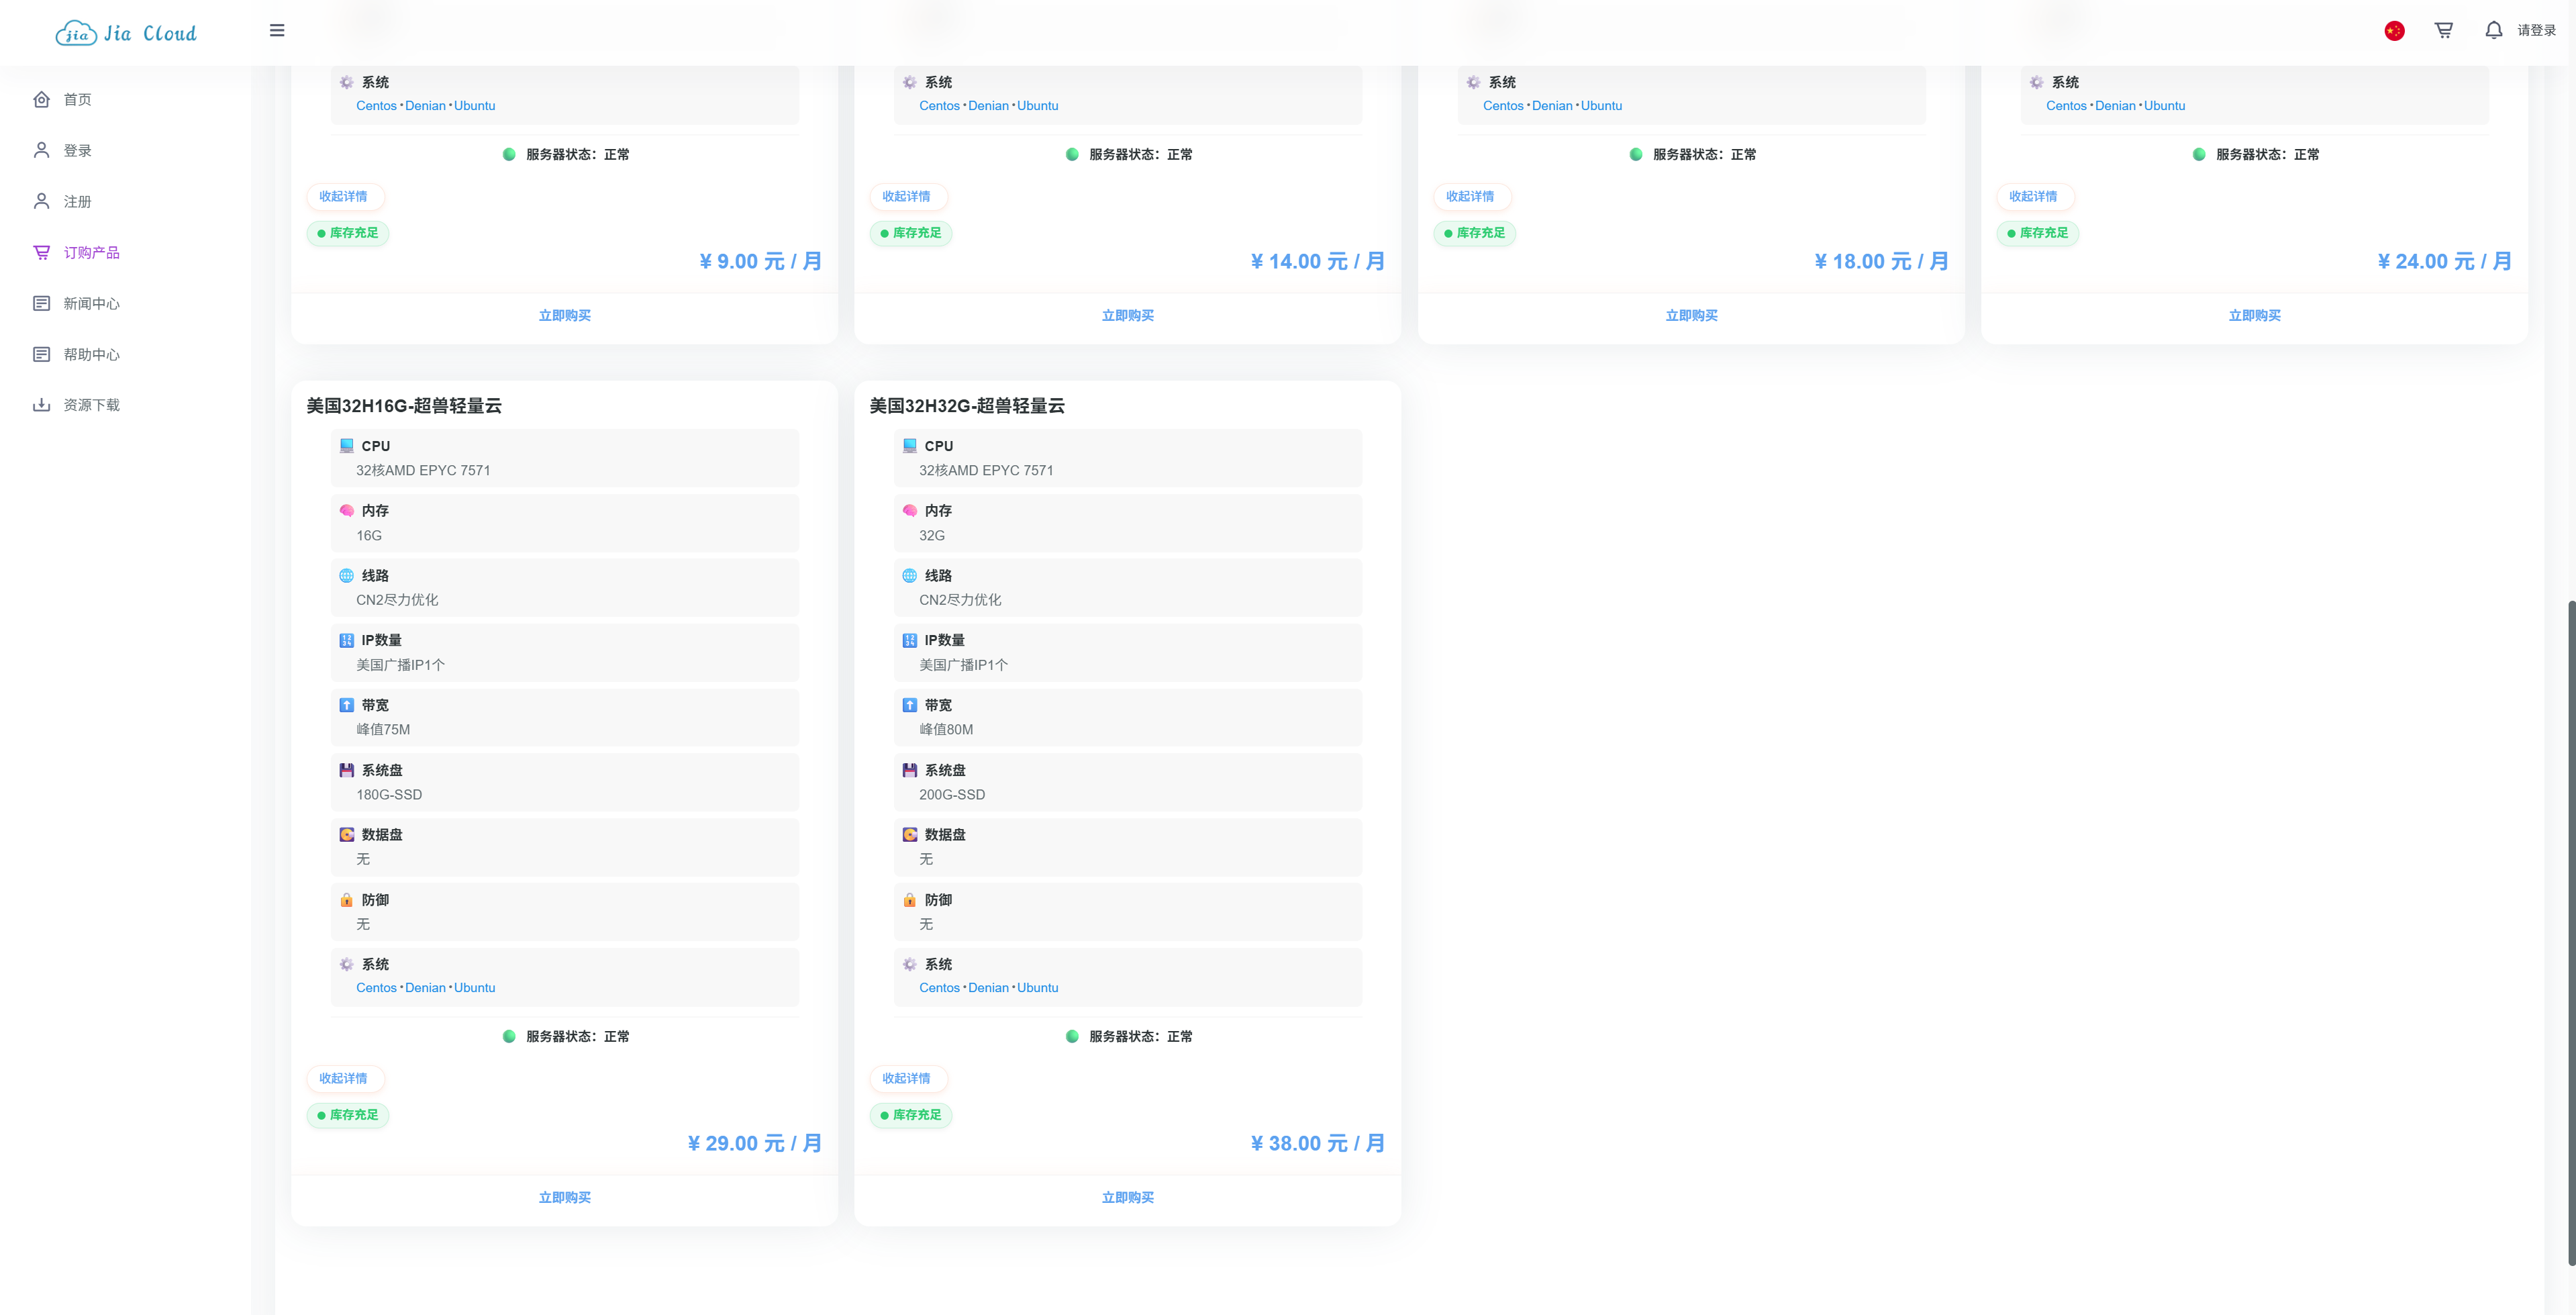
Task: Open the shopping cart icon in header
Action: point(2443,30)
